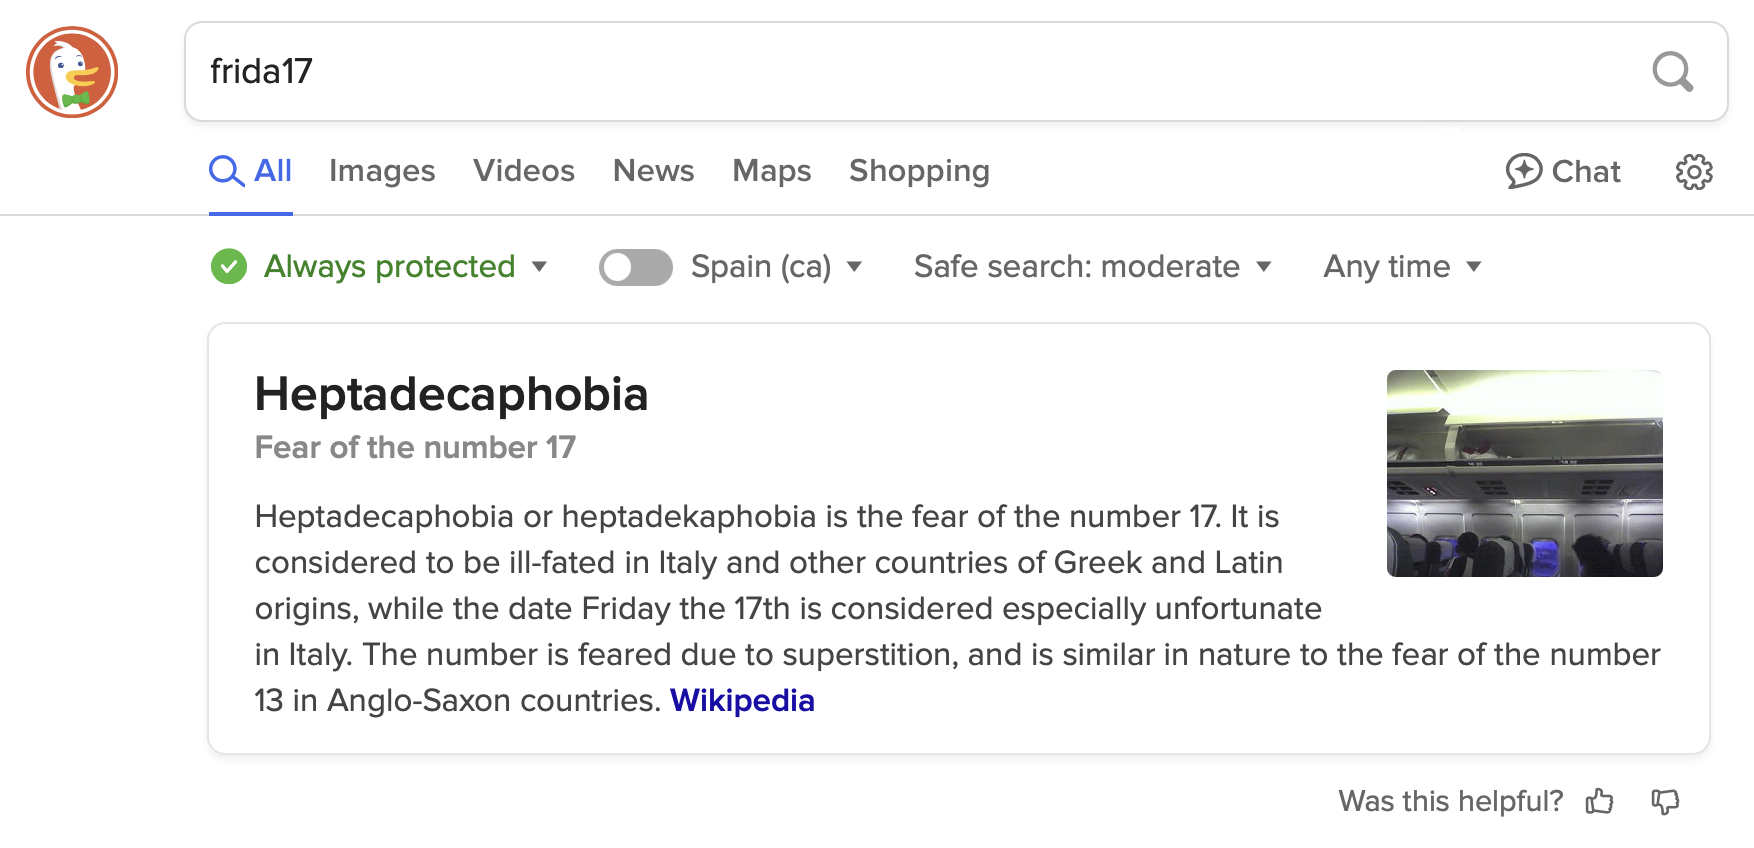1754x848 pixels.
Task: Expand the Any time filter
Action: click(x=1401, y=267)
